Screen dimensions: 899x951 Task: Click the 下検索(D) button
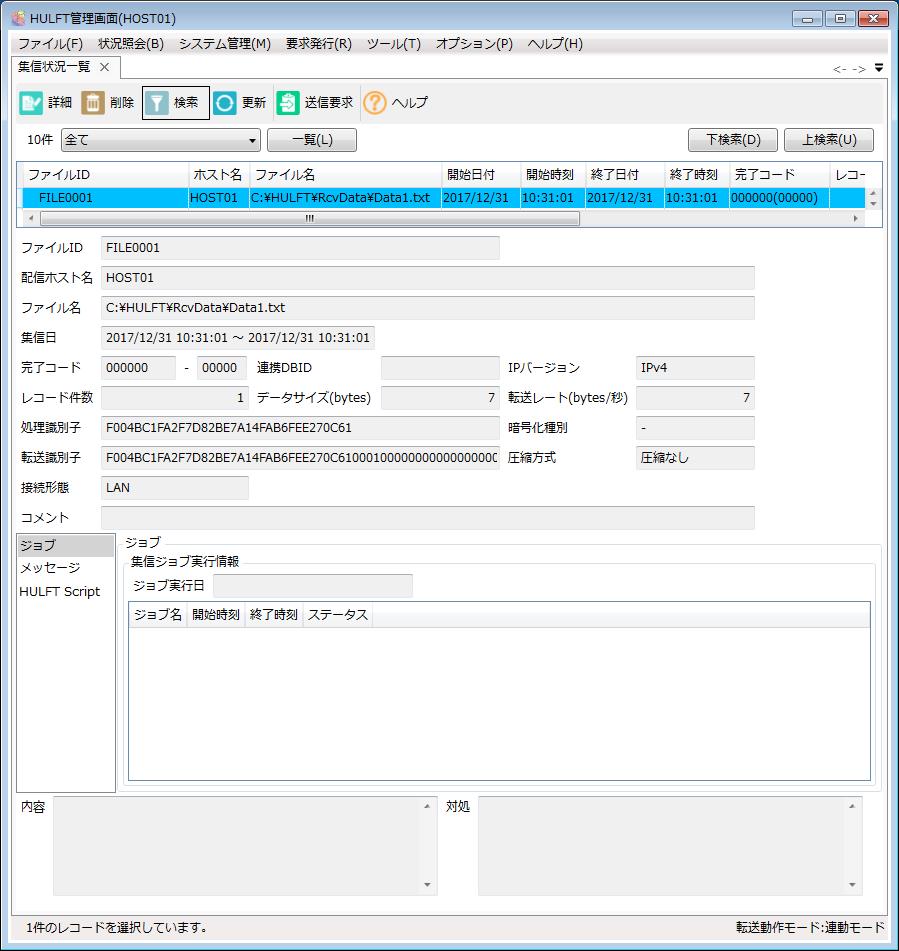[733, 140]
